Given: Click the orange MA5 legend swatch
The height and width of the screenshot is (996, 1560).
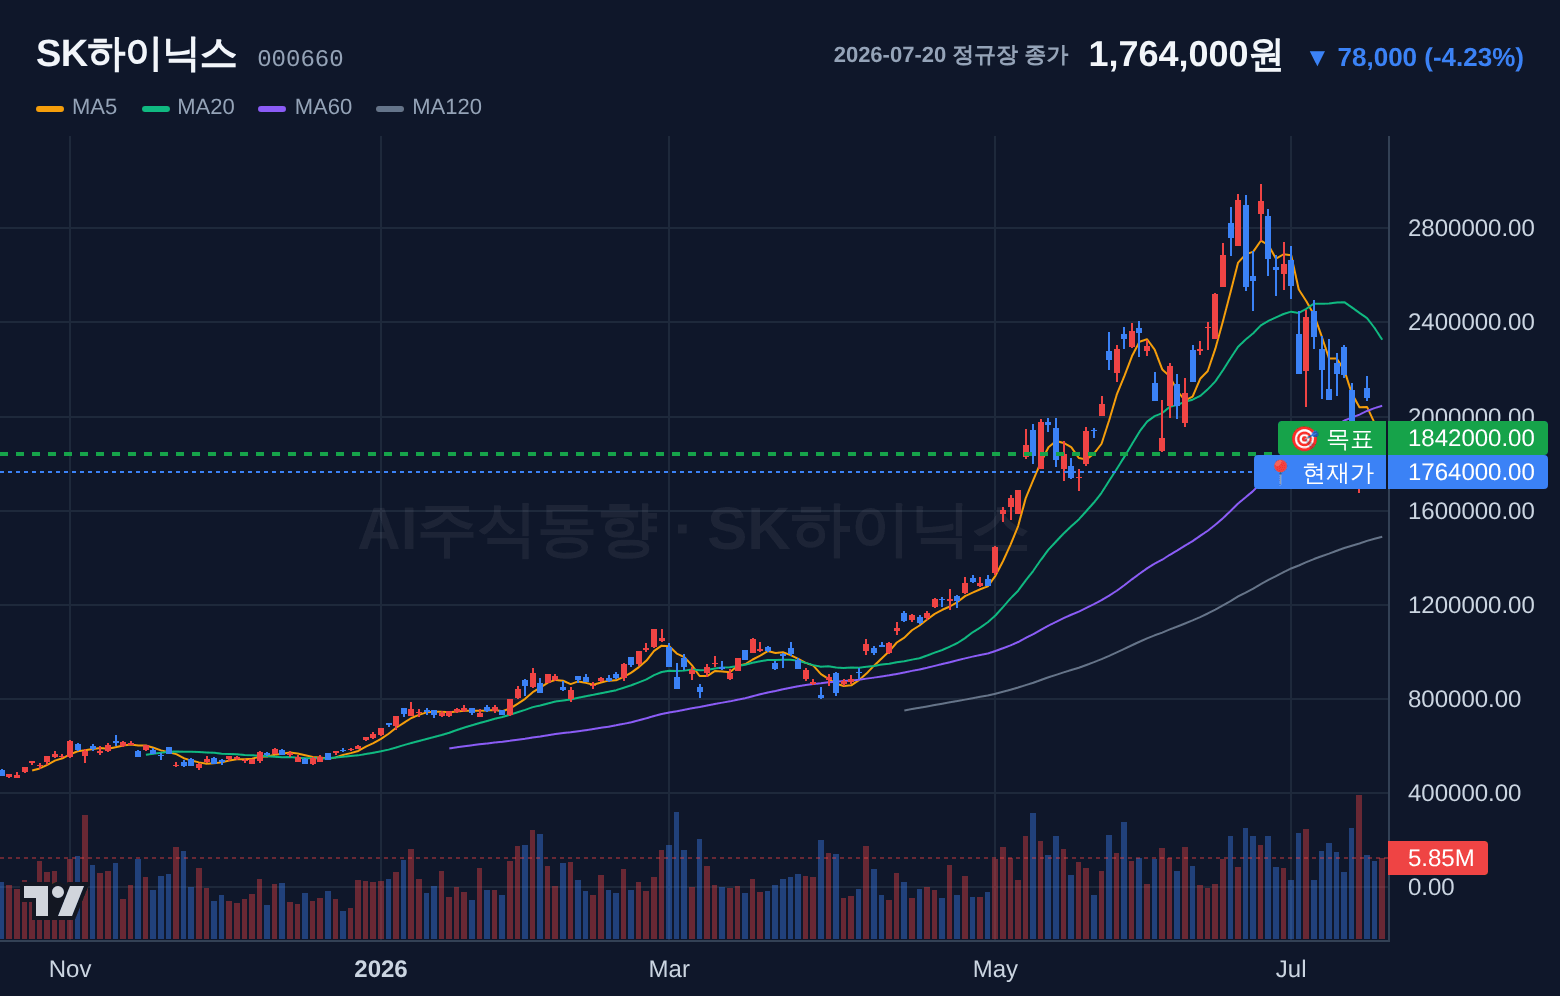Looking at the screenshot, I should click(50, 108).
